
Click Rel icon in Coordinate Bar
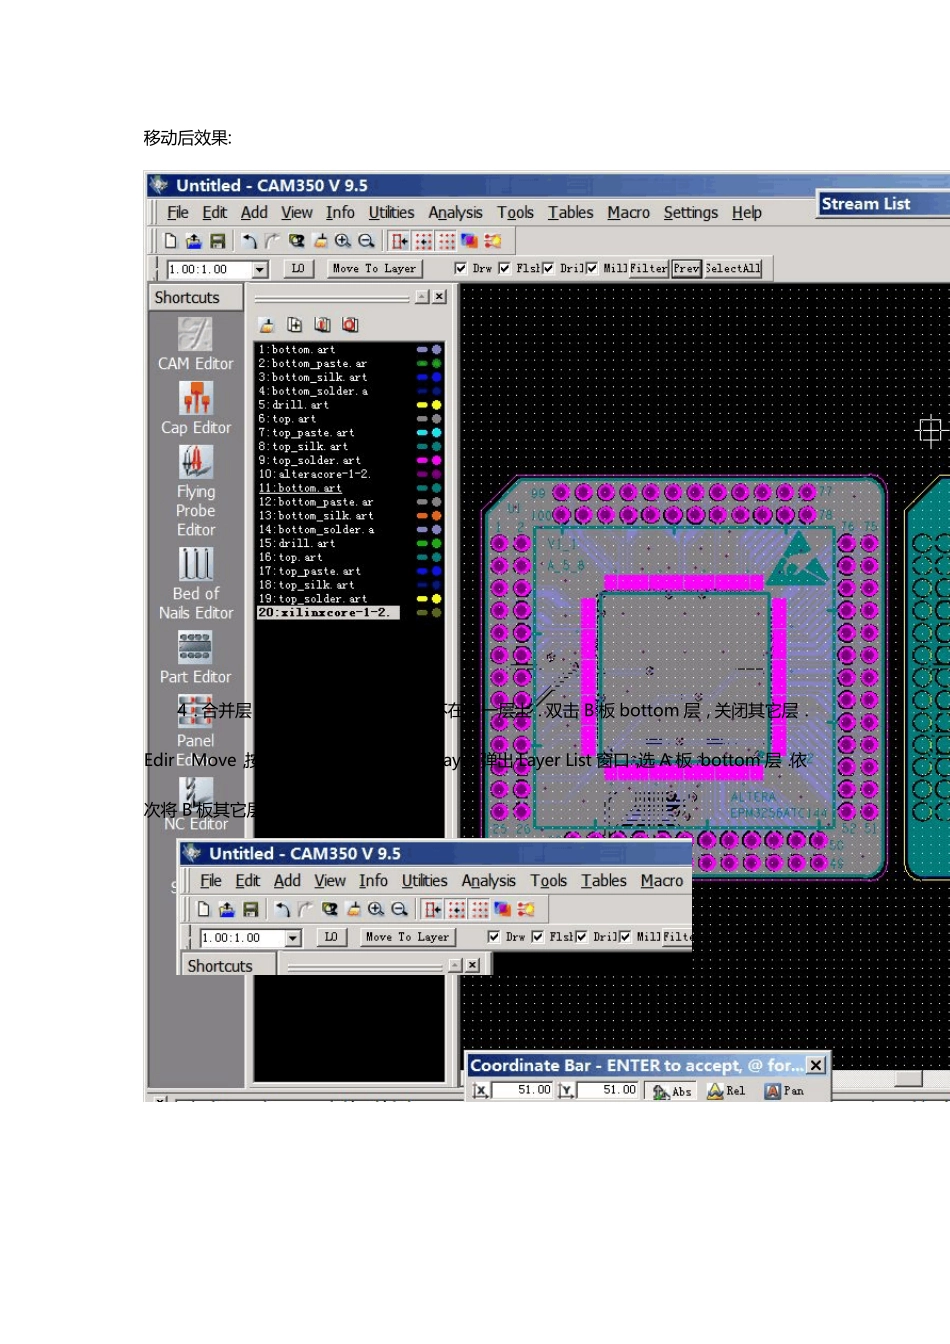[726, 1091]
